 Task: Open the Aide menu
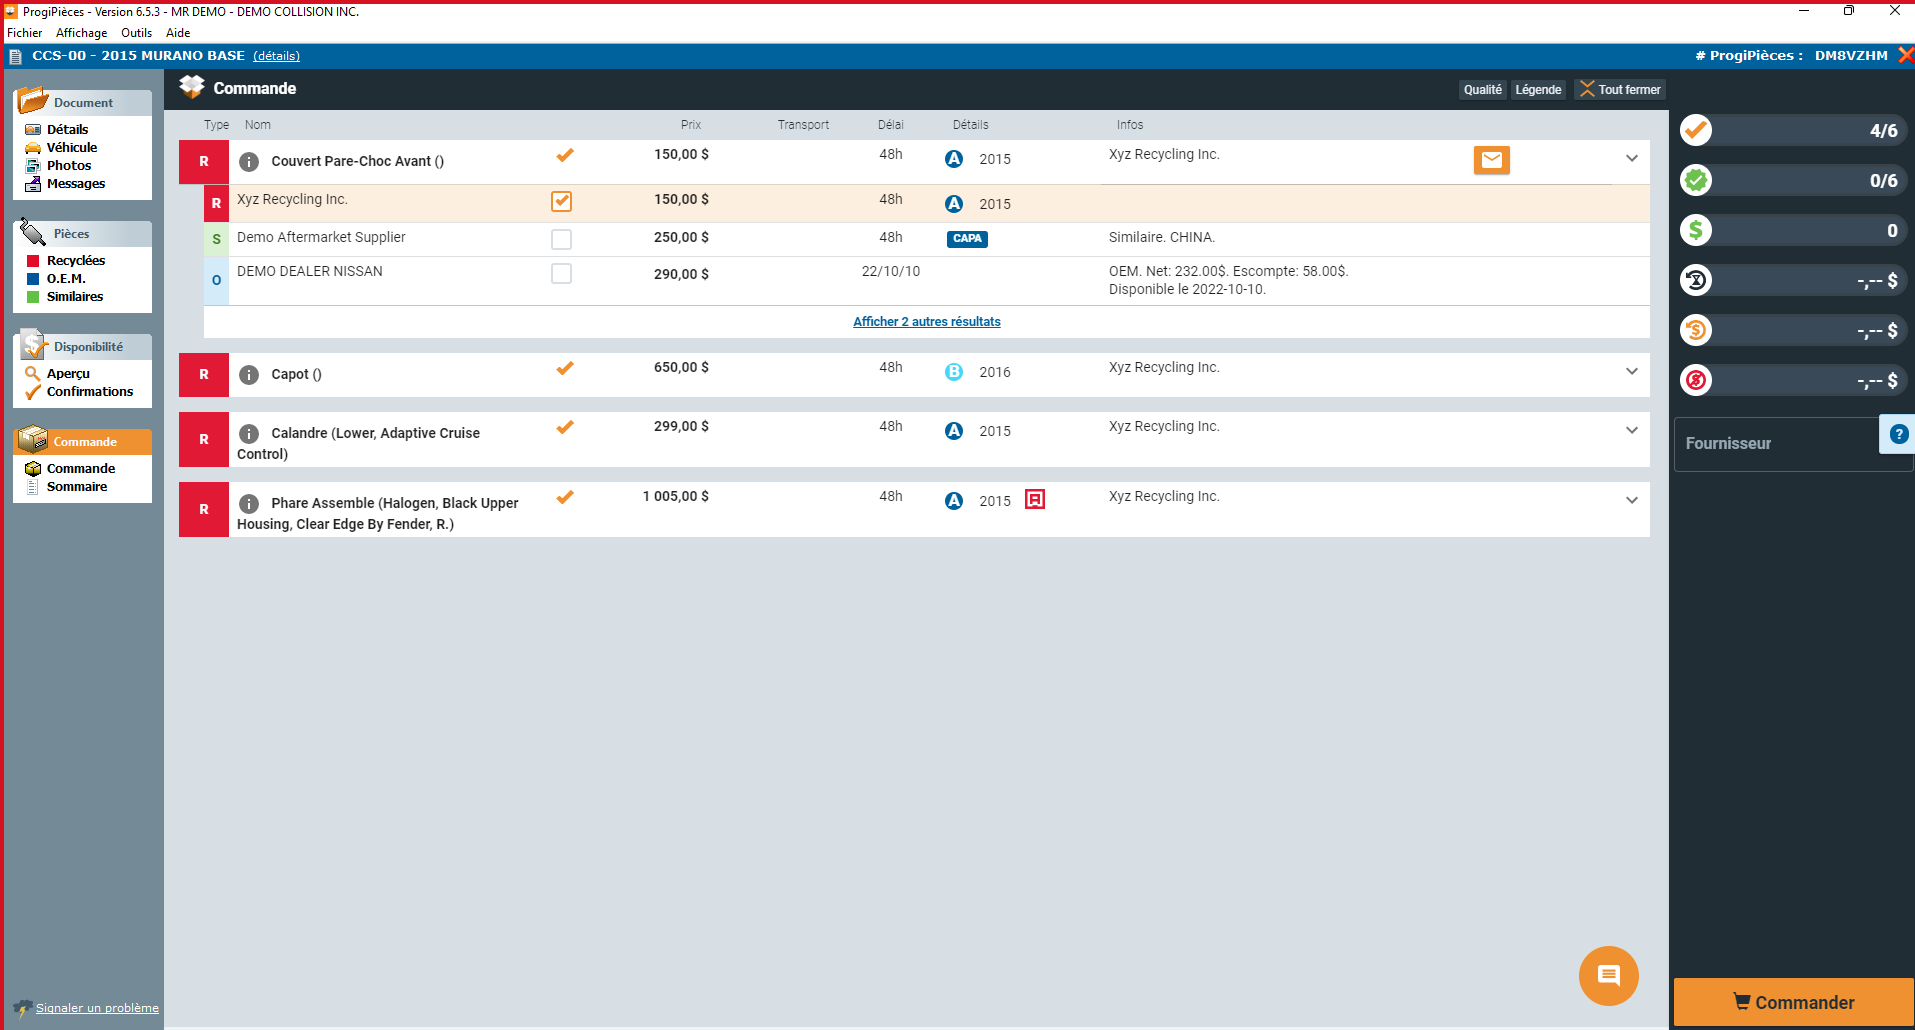coord(178,33)
